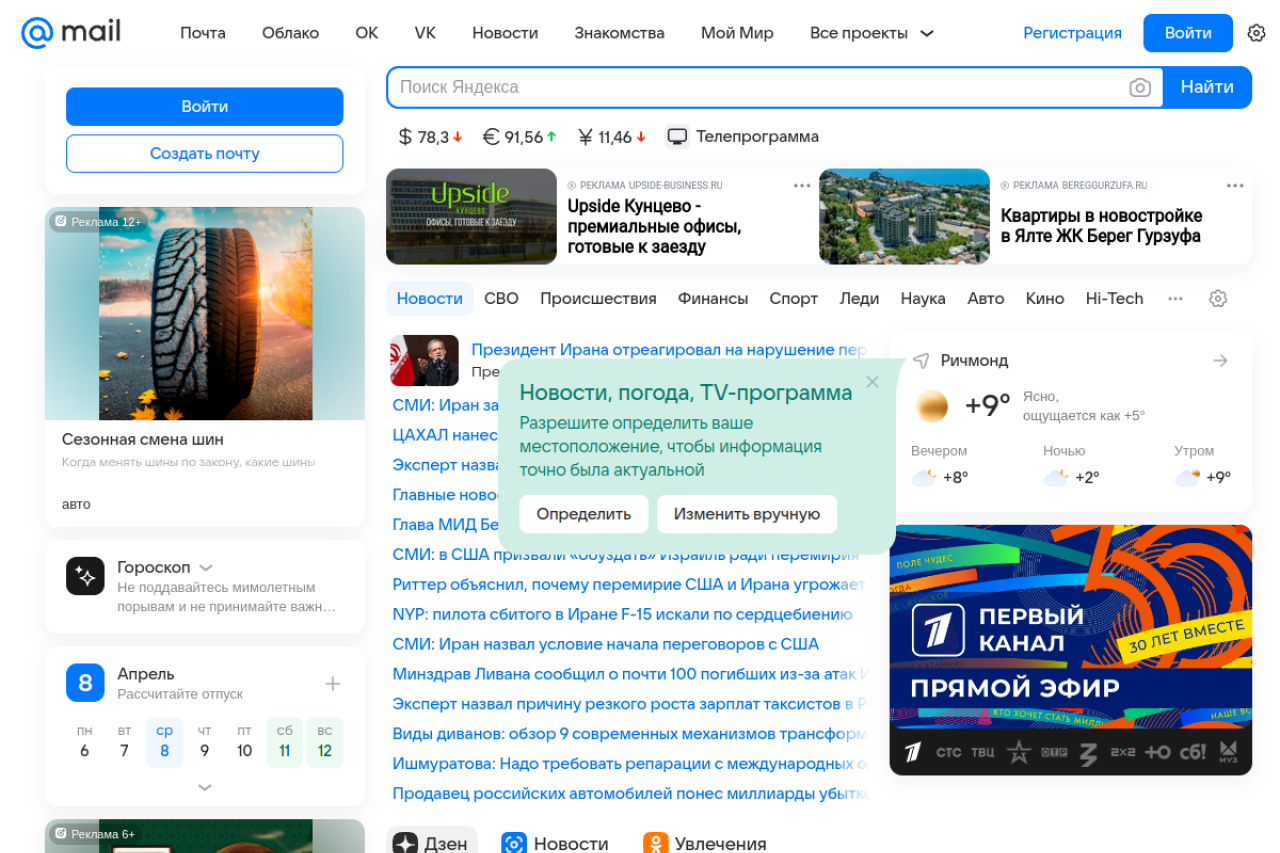Expand the calendar with the down chevron

coord(205,788)
